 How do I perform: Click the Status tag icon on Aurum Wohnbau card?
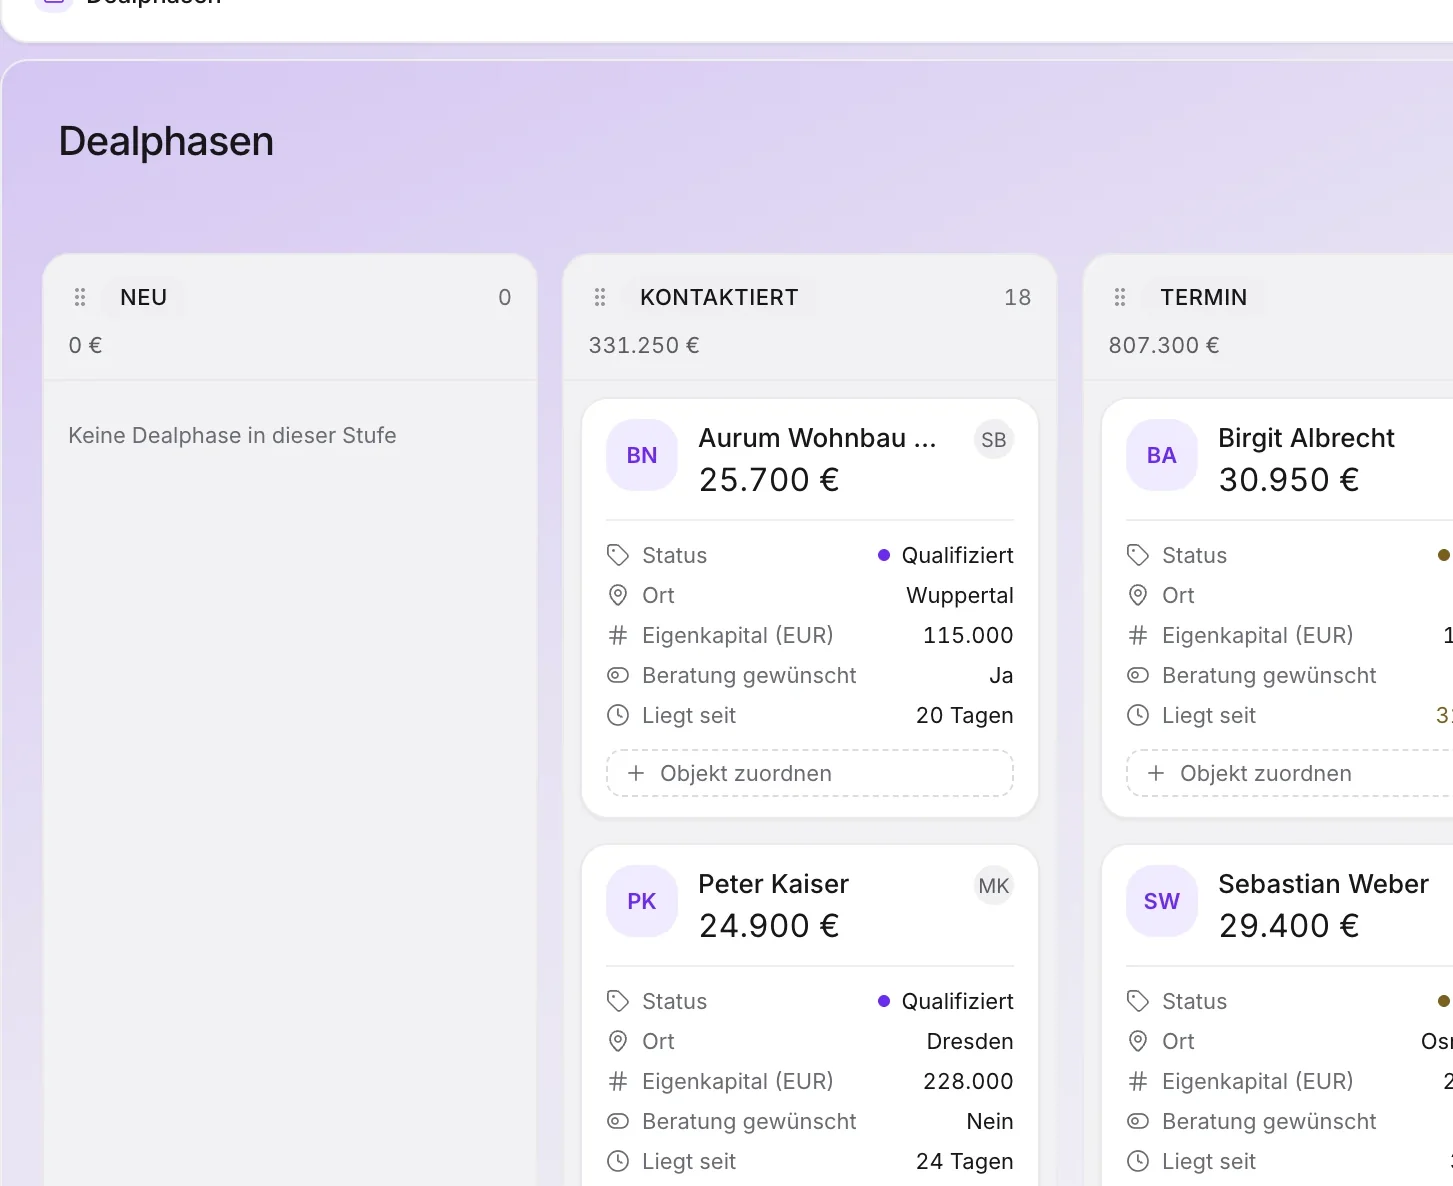click(618, 555)
